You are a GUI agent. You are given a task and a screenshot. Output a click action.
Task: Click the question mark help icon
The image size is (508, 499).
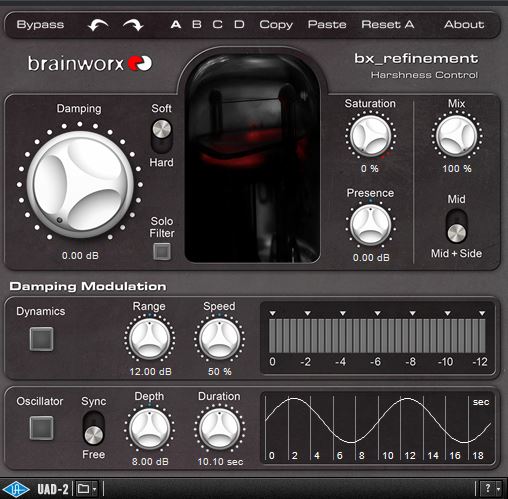pos(488,489)
